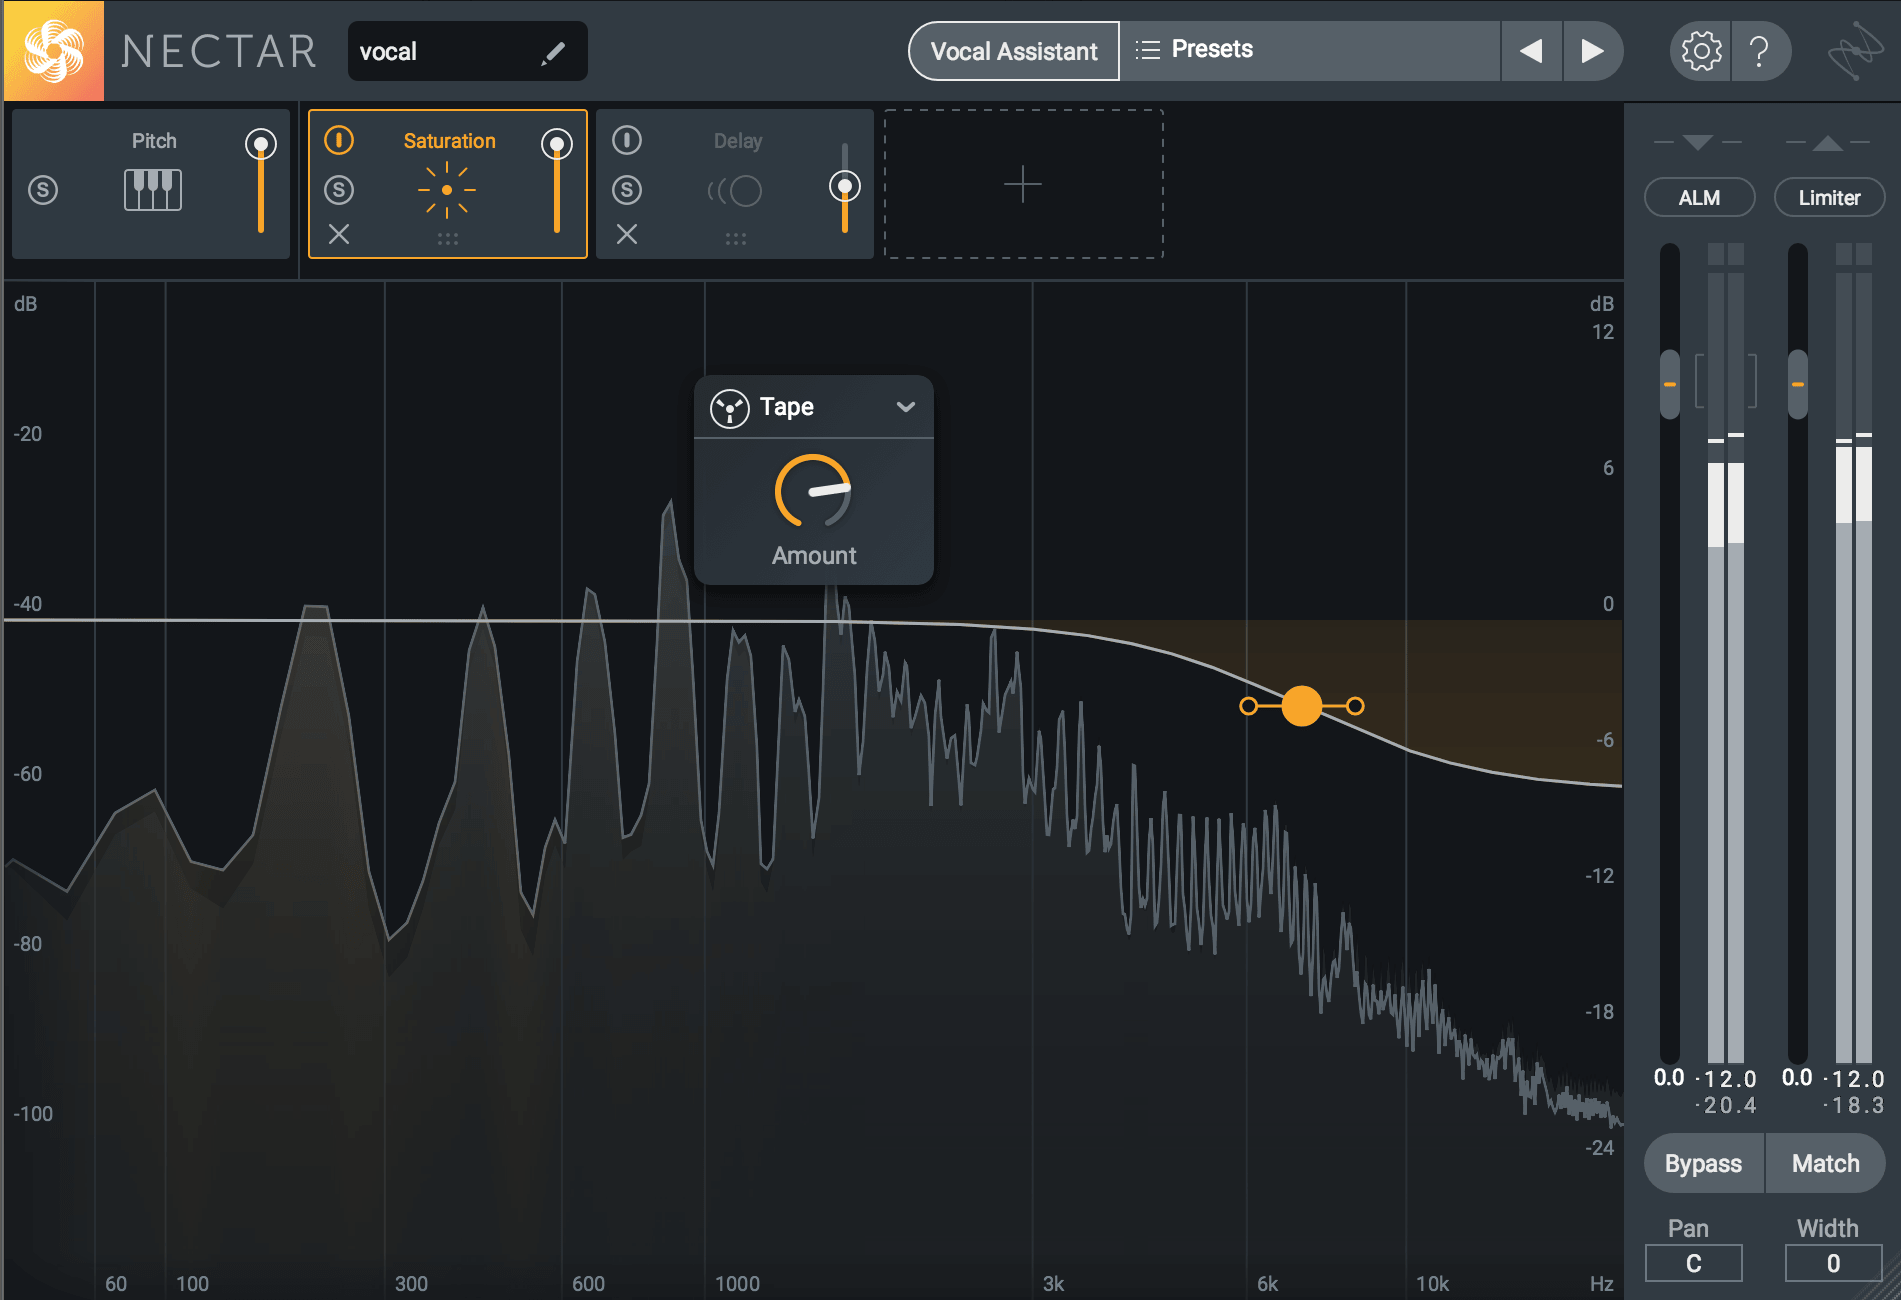Select the Pitch module tab

click(151, 184)
